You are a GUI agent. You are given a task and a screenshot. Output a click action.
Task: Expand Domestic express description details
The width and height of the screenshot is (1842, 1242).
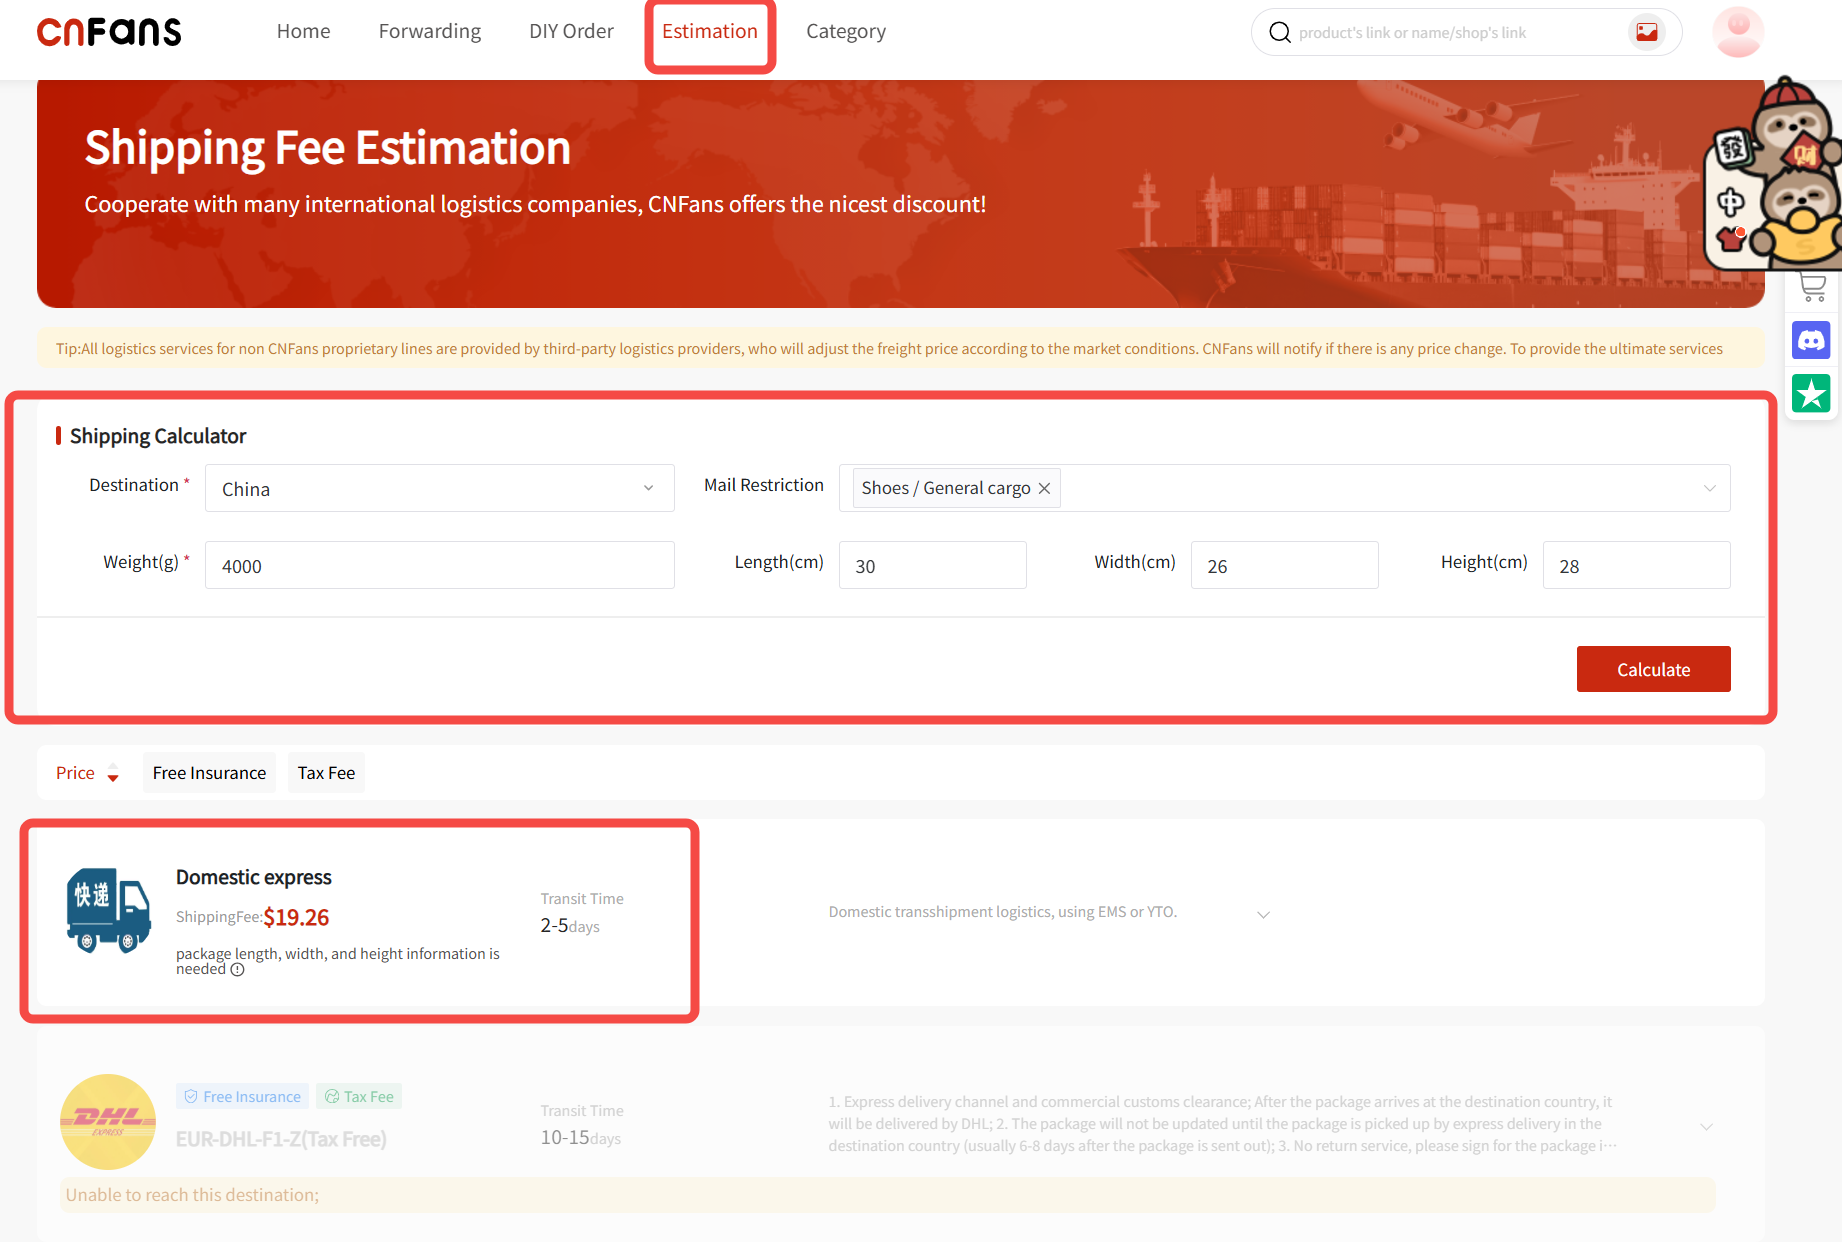[x=1263, y=915]
